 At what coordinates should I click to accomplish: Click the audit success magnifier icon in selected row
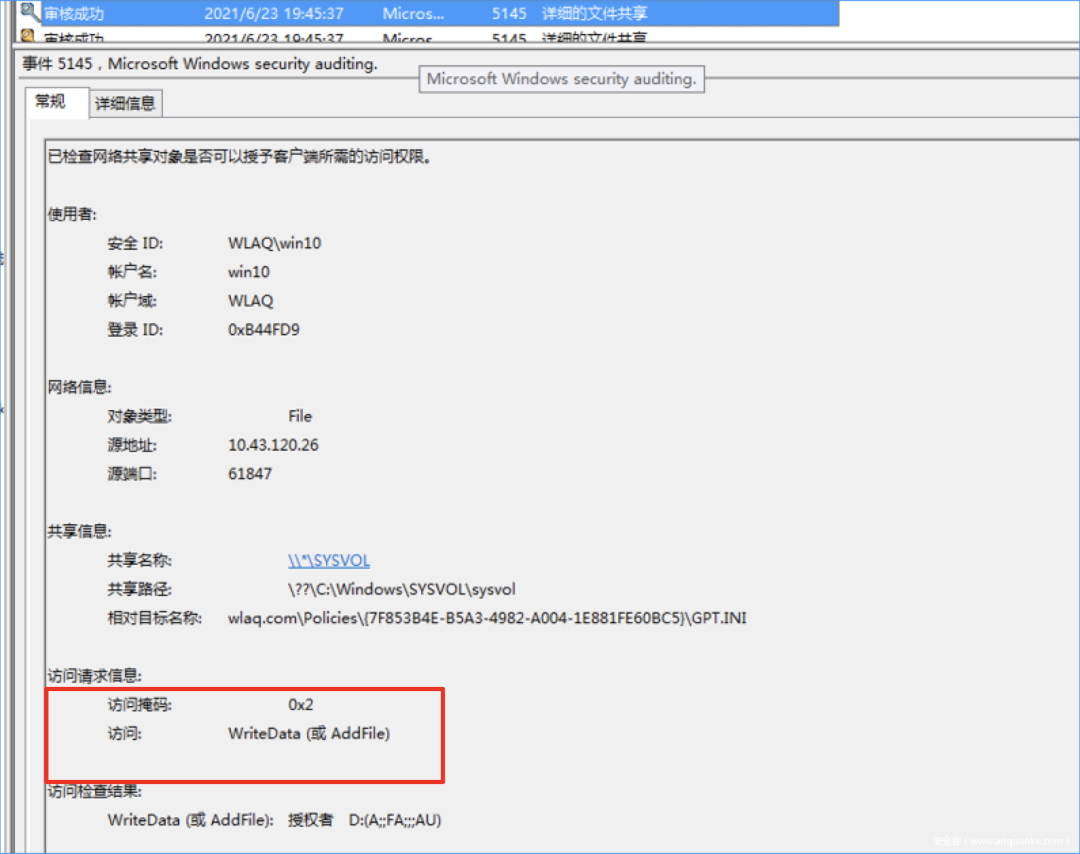[x=30, y=12]
